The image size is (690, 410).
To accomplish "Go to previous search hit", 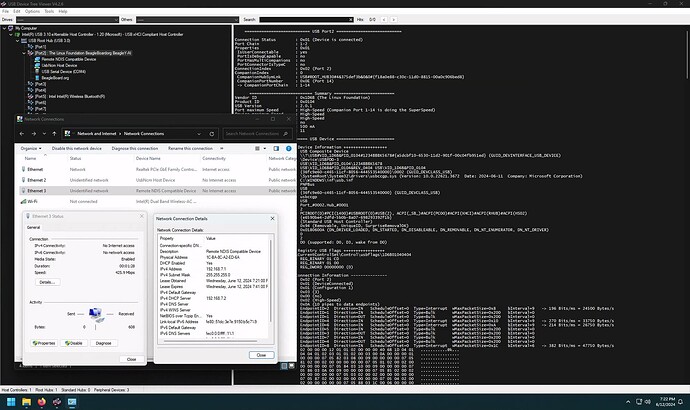I will [384, 20].
